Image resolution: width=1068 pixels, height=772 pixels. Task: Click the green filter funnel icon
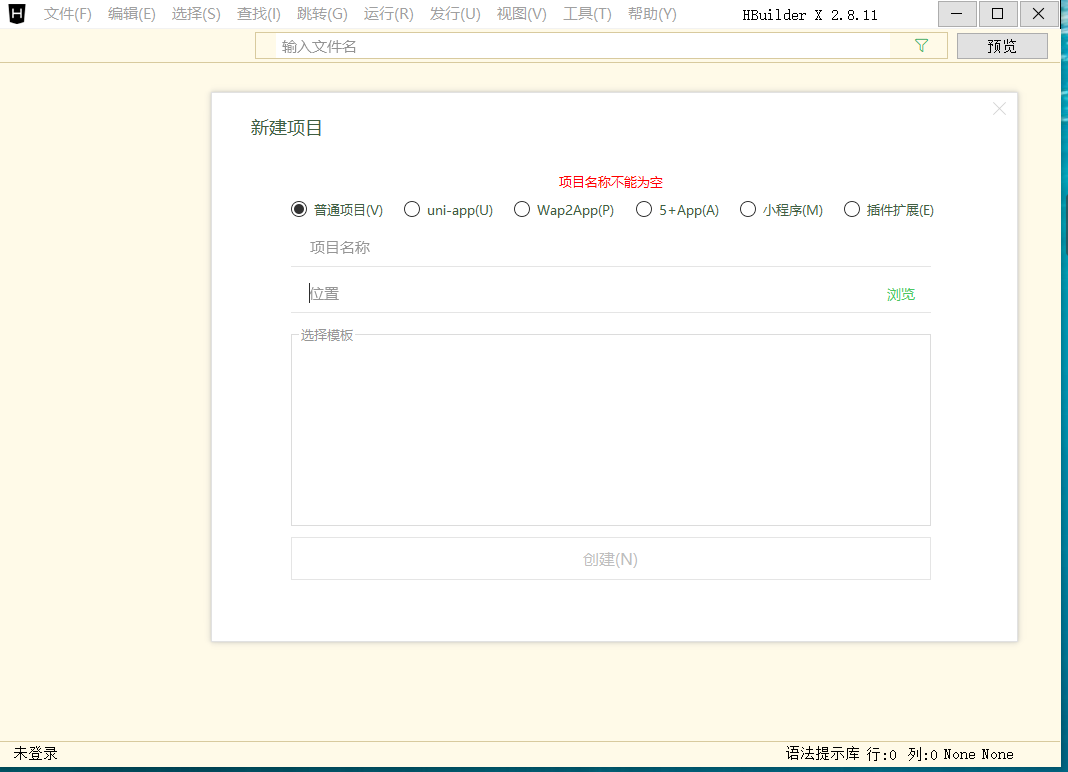921,46
